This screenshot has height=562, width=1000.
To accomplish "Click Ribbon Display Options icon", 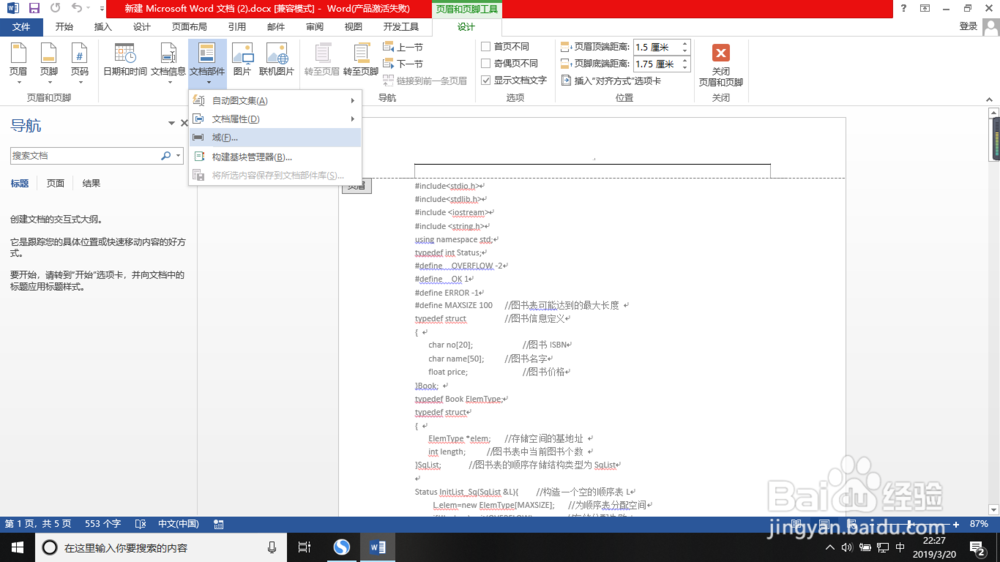I will click(925, 8).
